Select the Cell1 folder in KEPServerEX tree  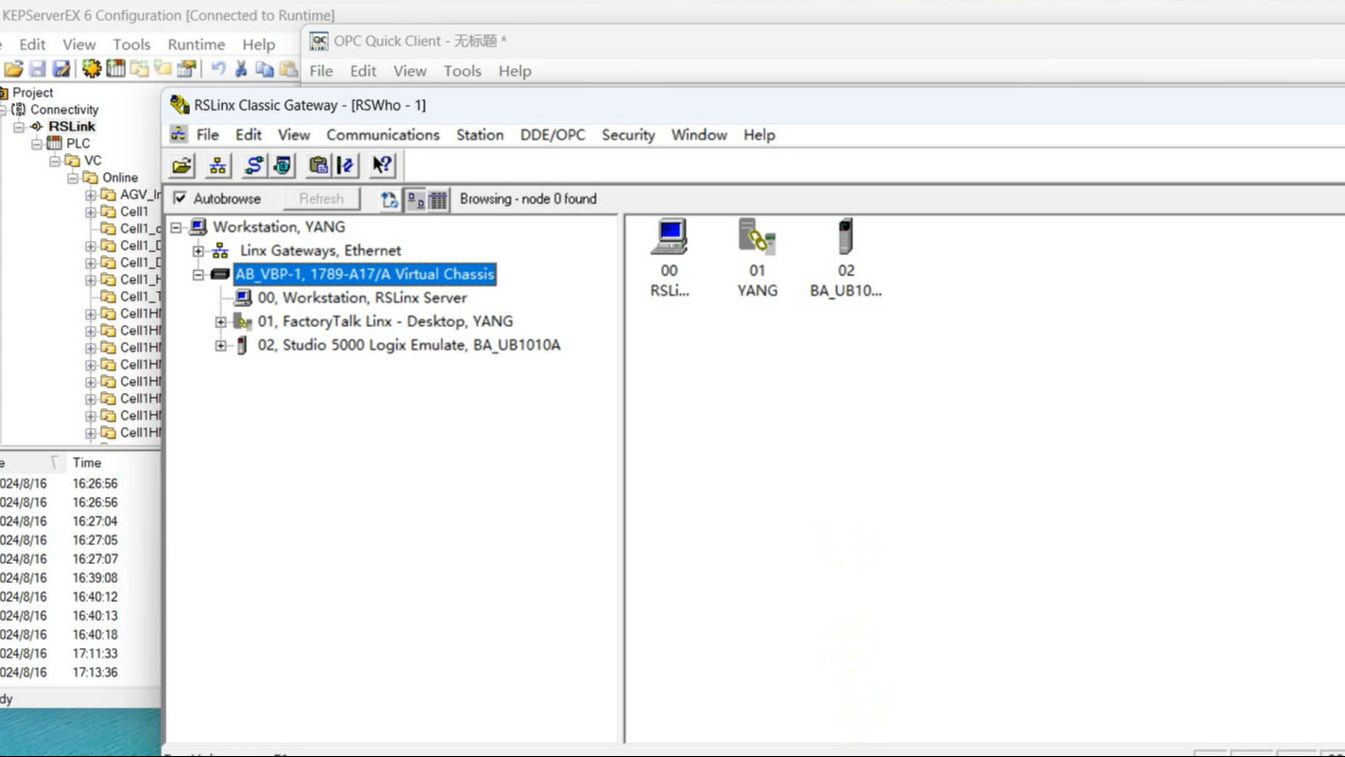(x=134, y=212)
